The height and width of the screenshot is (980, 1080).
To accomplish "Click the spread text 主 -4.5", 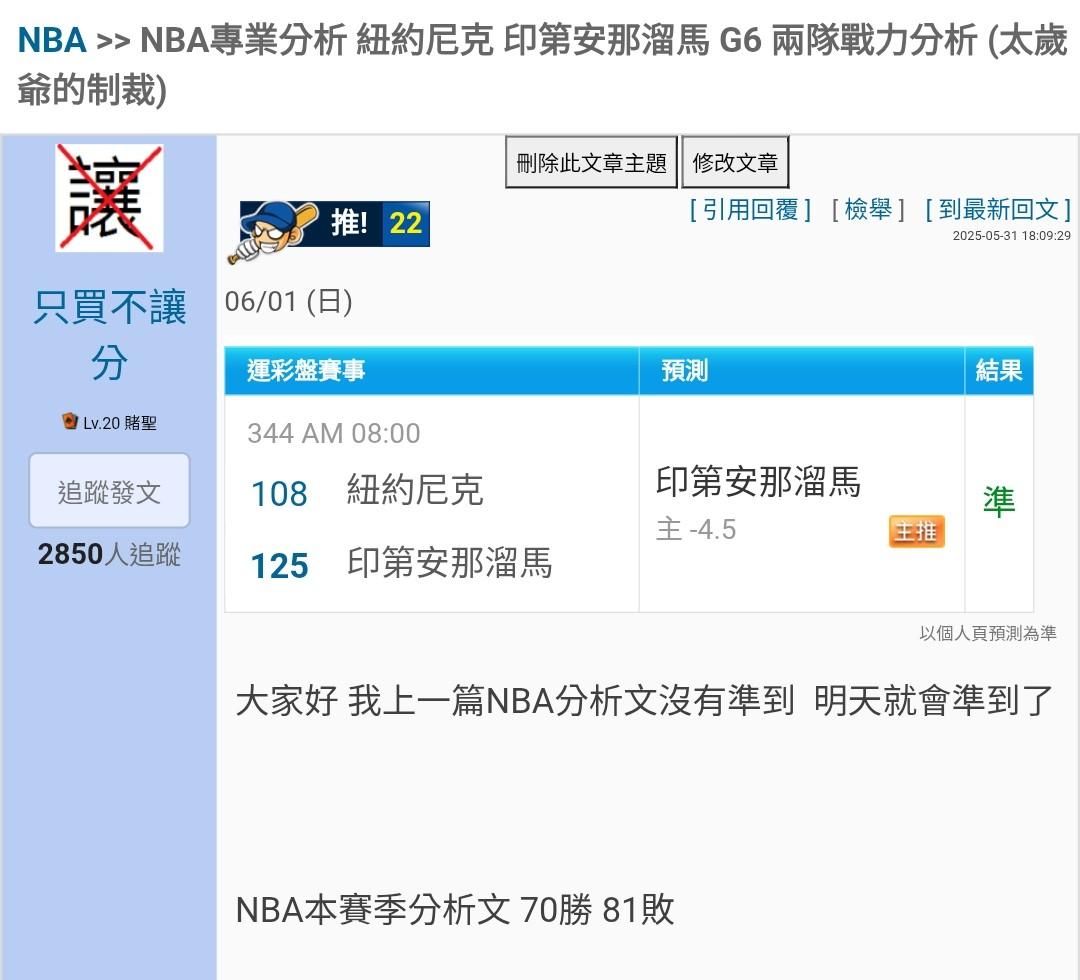I will tap(696, 530).
